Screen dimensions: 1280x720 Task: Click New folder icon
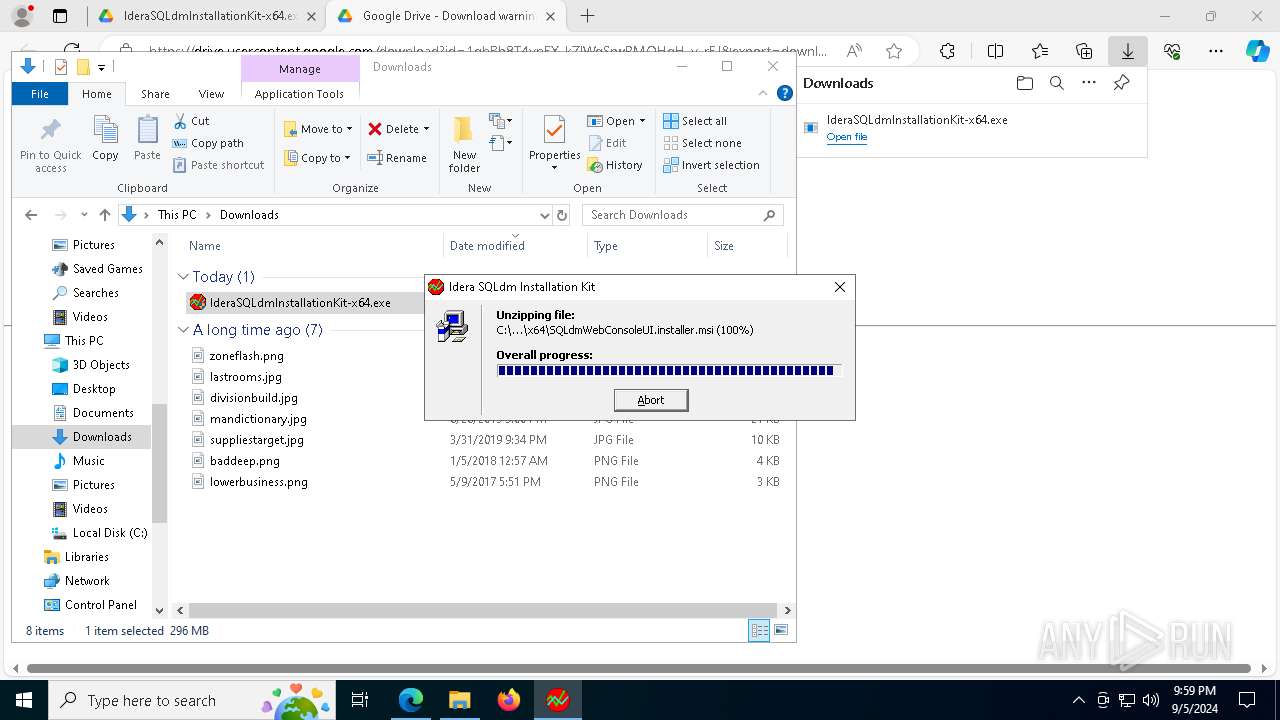[x=464, y=130]
